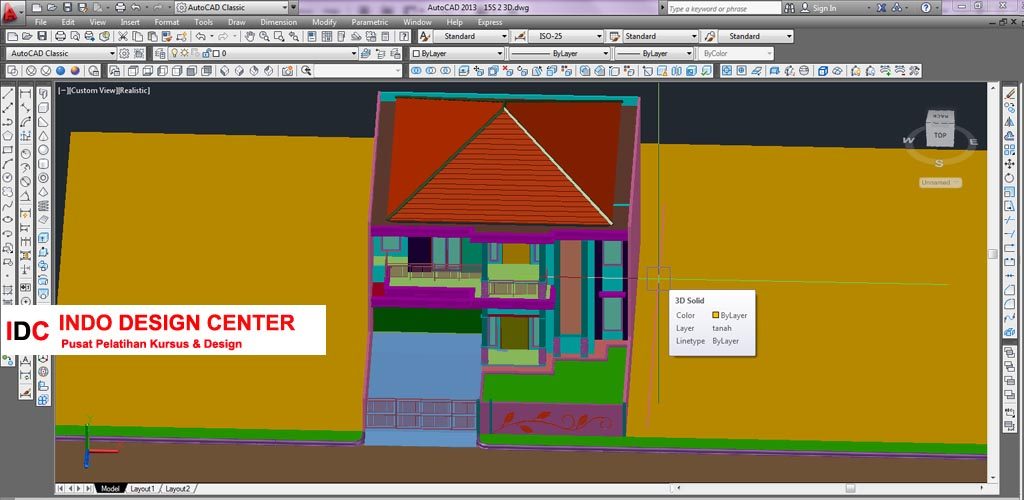
Task: Select the Sphere modeling tool
Action: coord(43,149)
